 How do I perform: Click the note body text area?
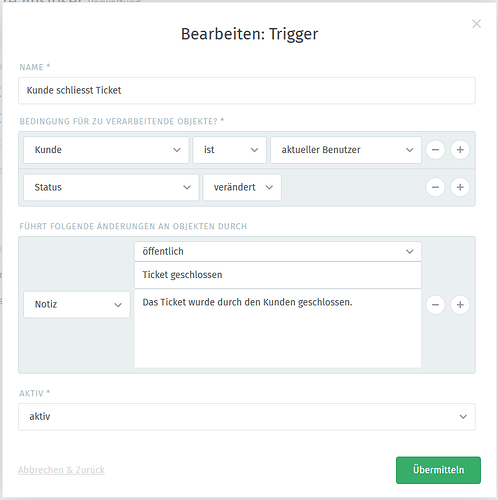pyautogui.click(x=278, y=329)
